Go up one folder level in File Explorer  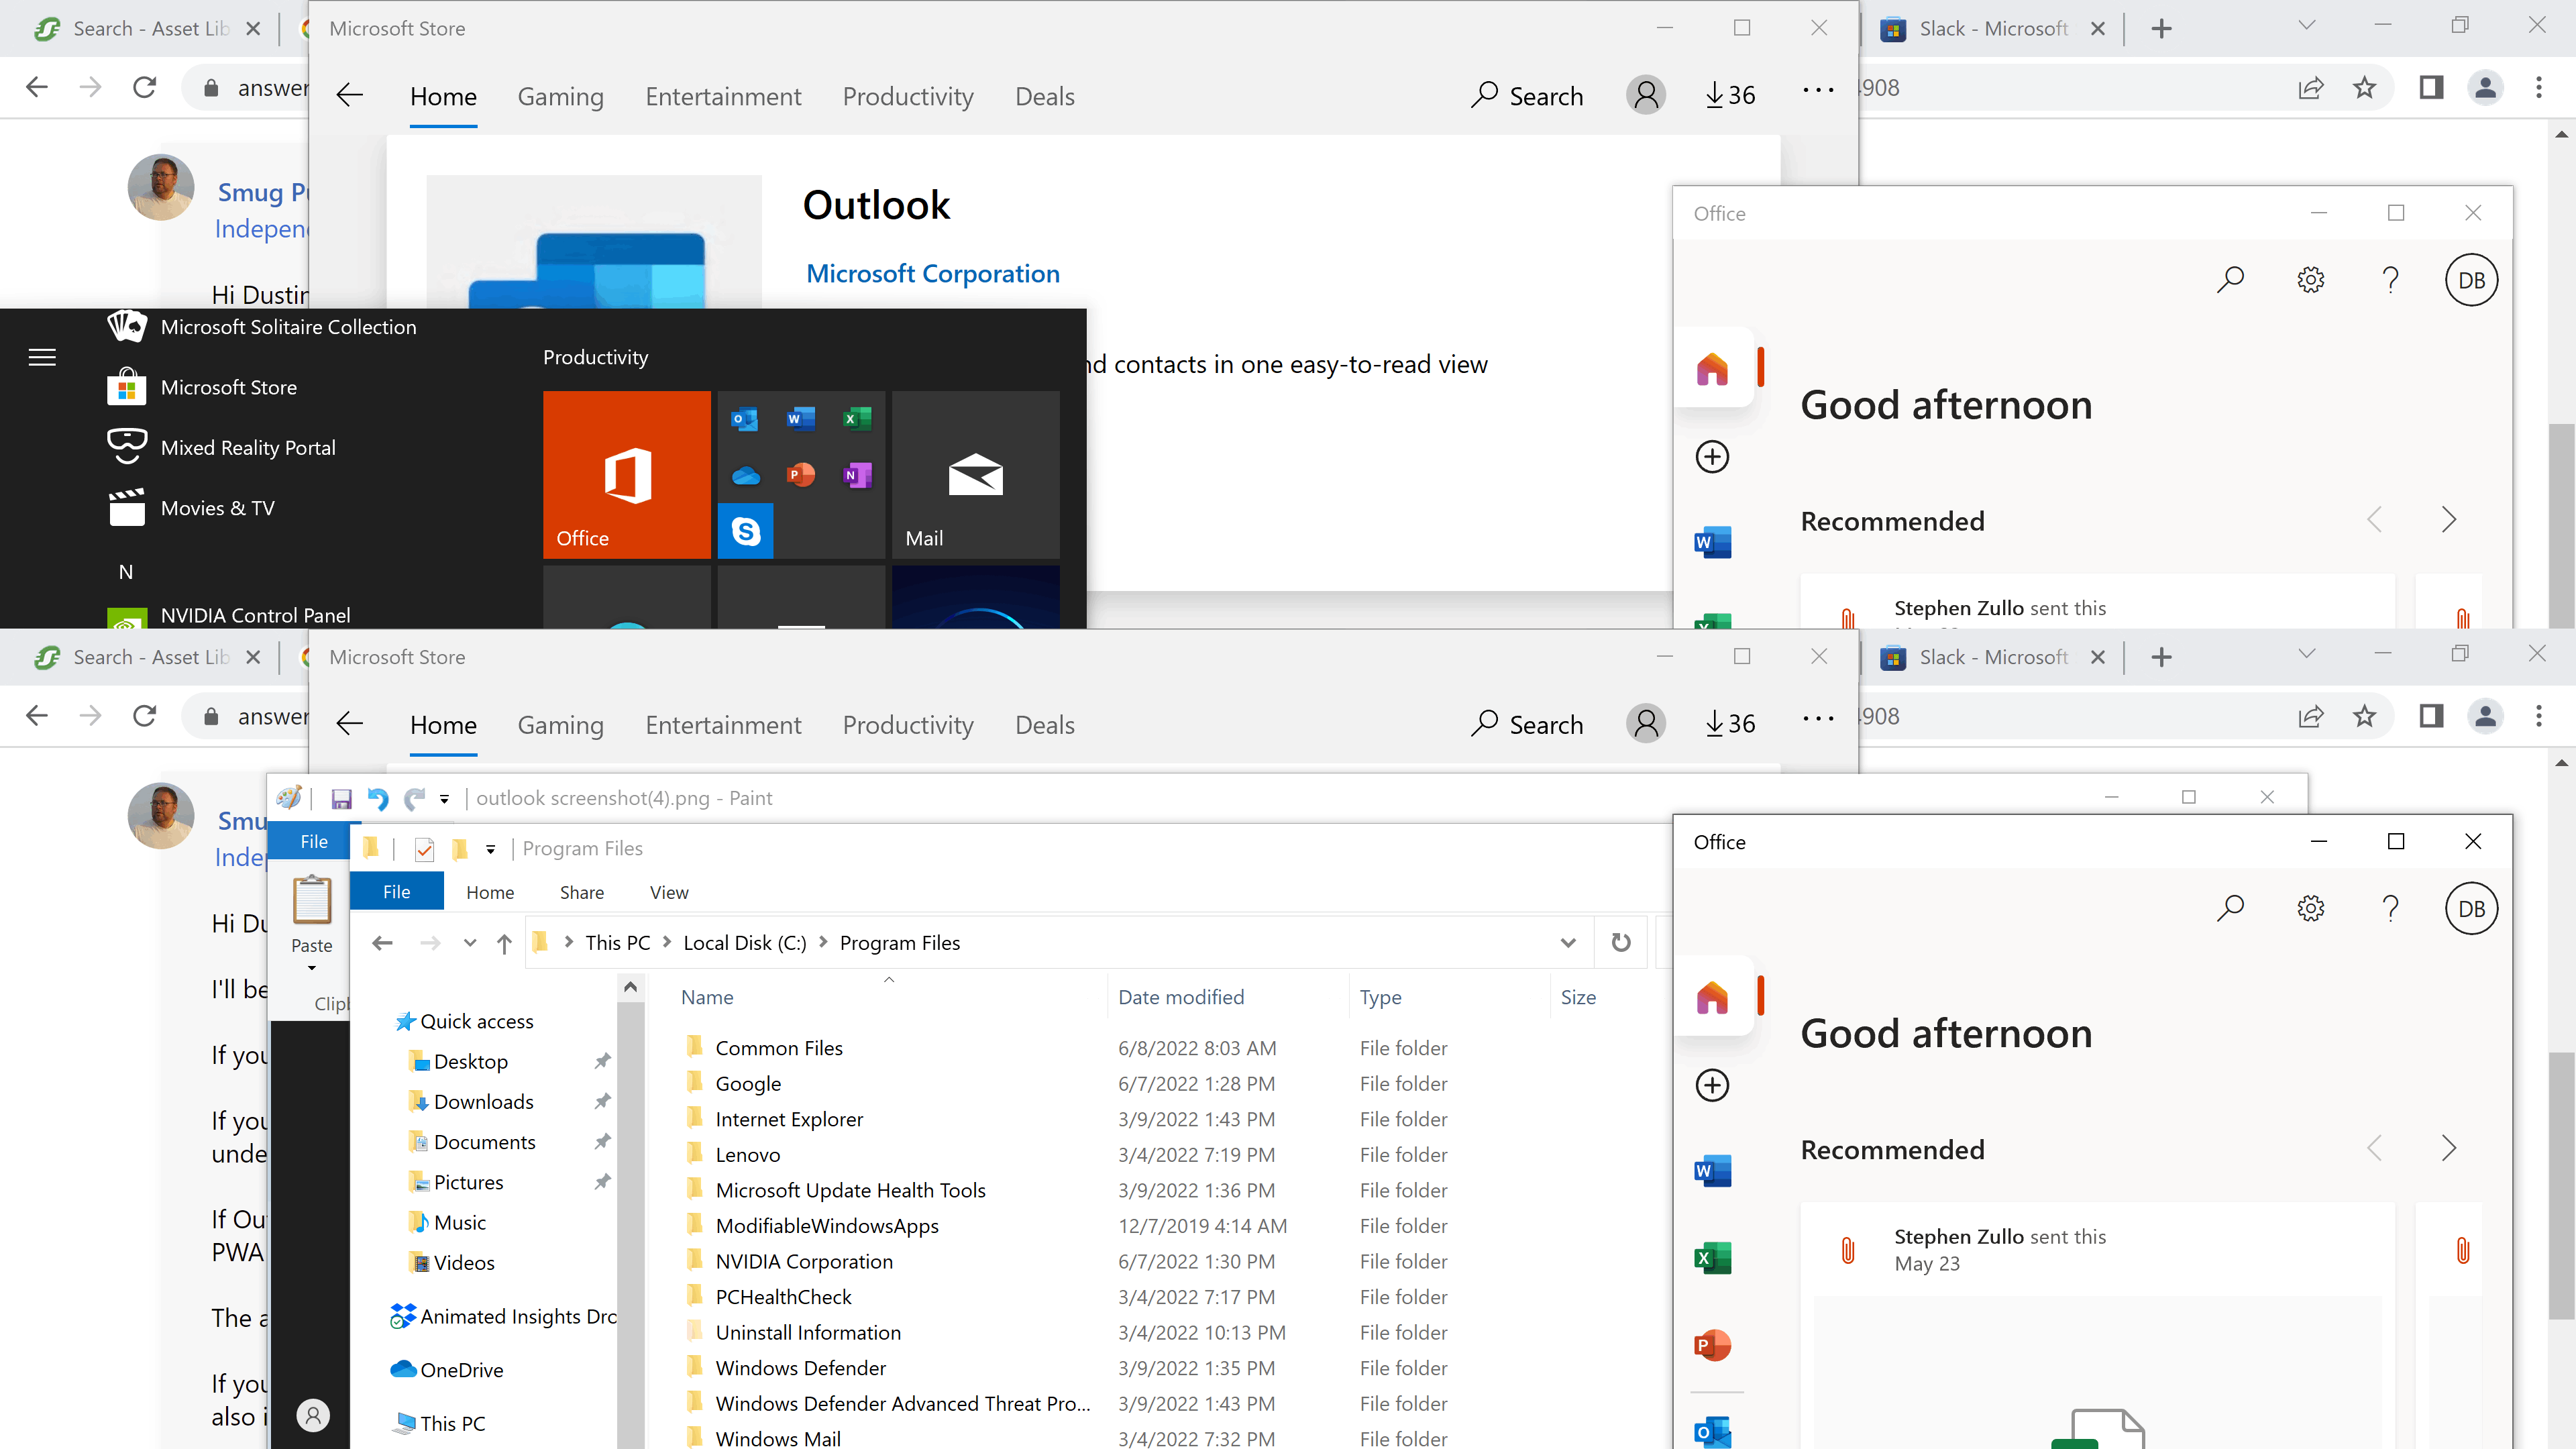504,943
